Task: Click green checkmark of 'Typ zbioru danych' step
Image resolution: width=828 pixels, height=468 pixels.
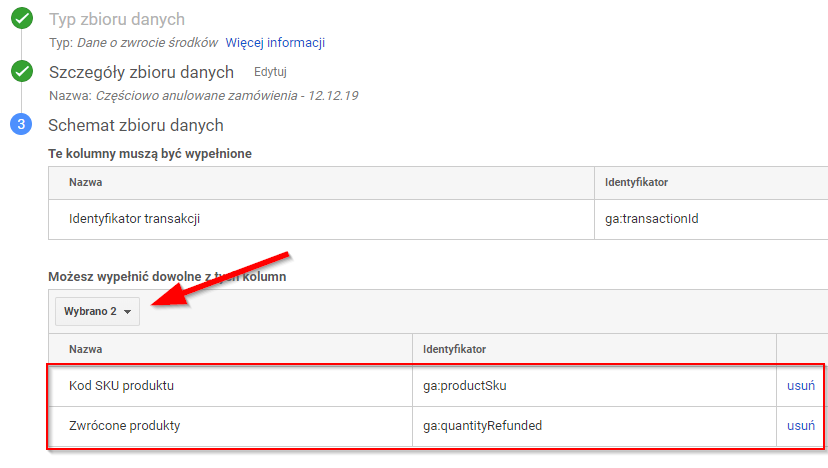Action: click(22, 18)
